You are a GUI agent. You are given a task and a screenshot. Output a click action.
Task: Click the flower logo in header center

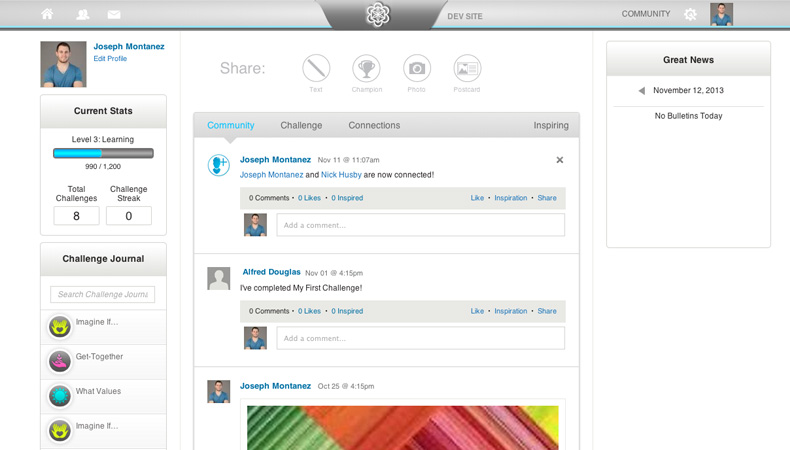pos(378,14)
